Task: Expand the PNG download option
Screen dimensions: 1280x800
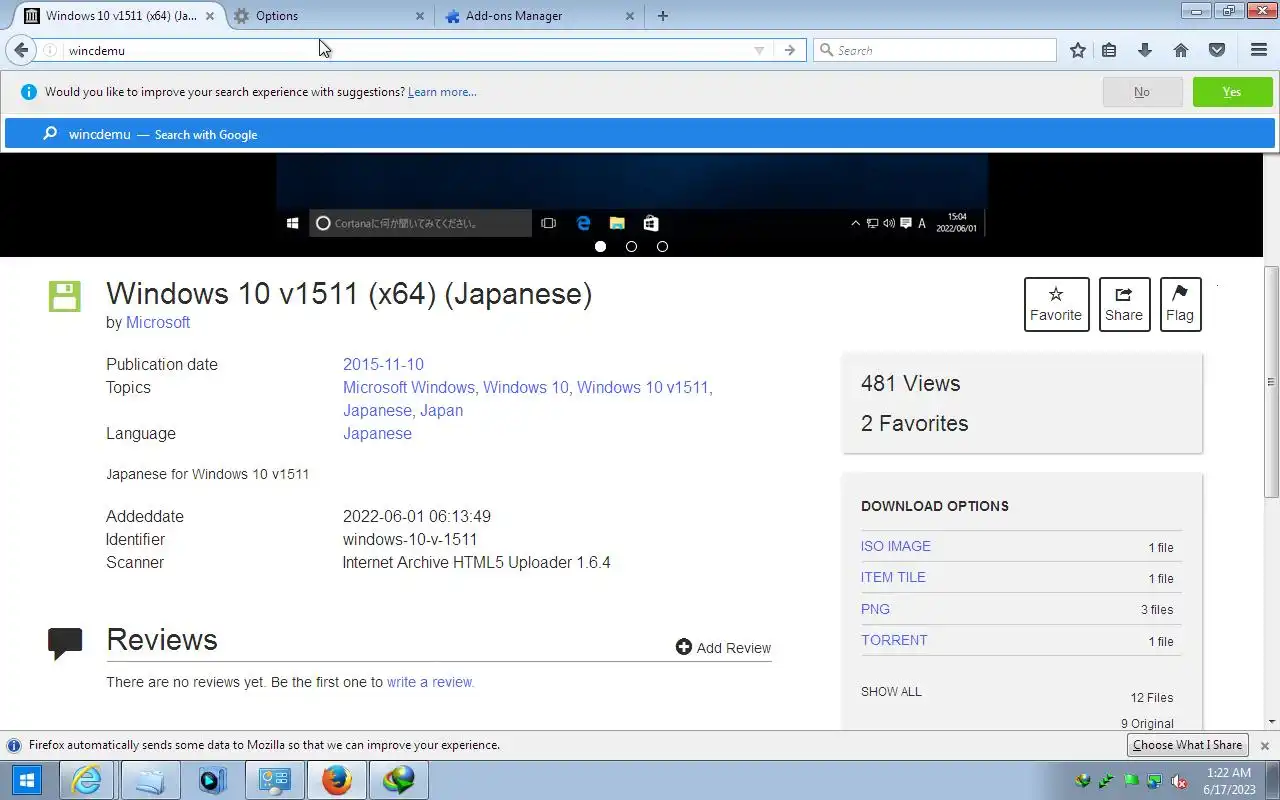Action: [875, 609]
